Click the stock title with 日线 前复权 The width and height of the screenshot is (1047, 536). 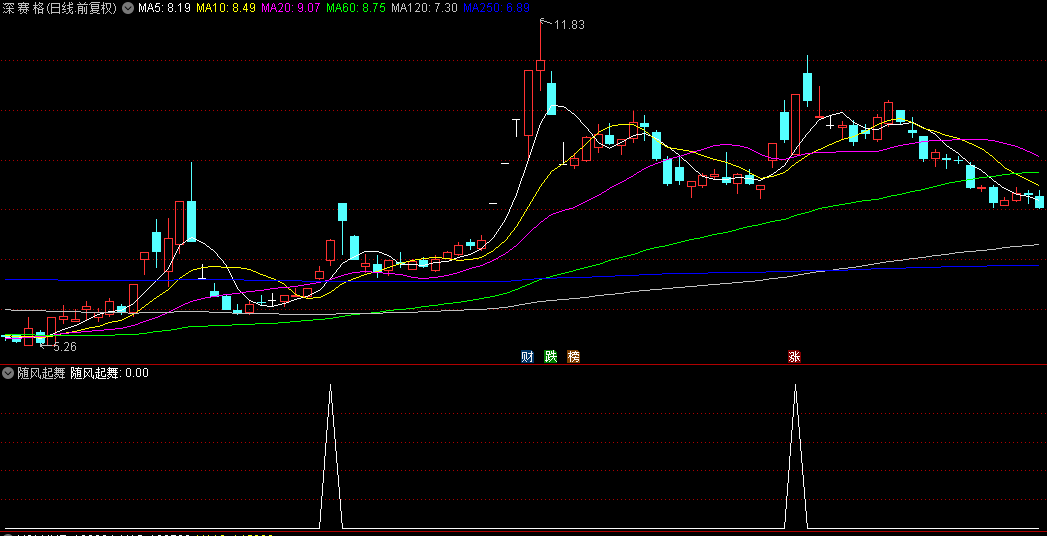coord(60,8)
